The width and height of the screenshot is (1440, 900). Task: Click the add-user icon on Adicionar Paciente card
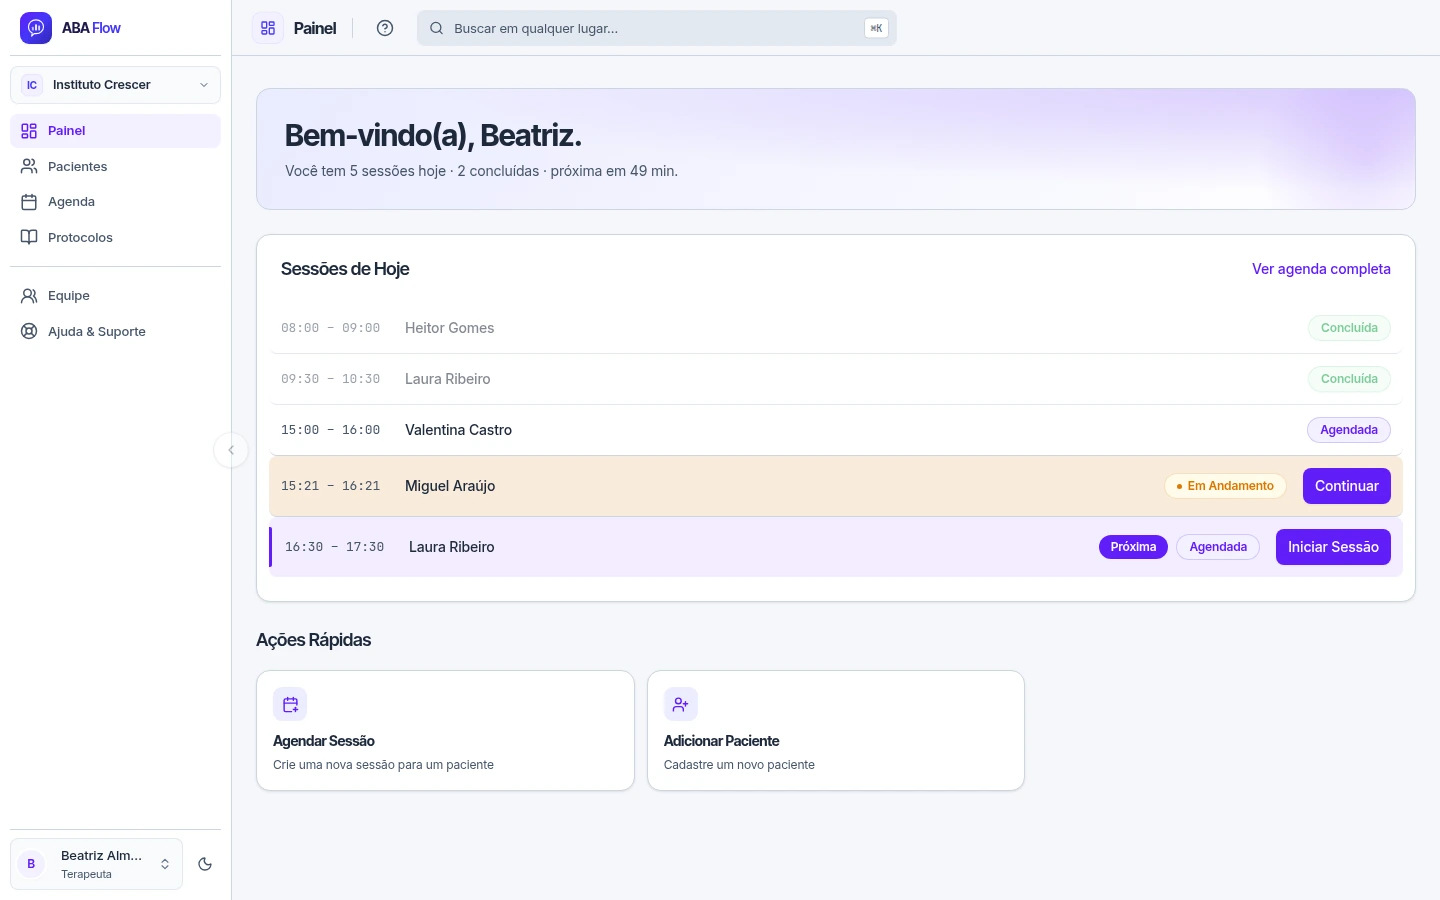click(x=681, y=704)
